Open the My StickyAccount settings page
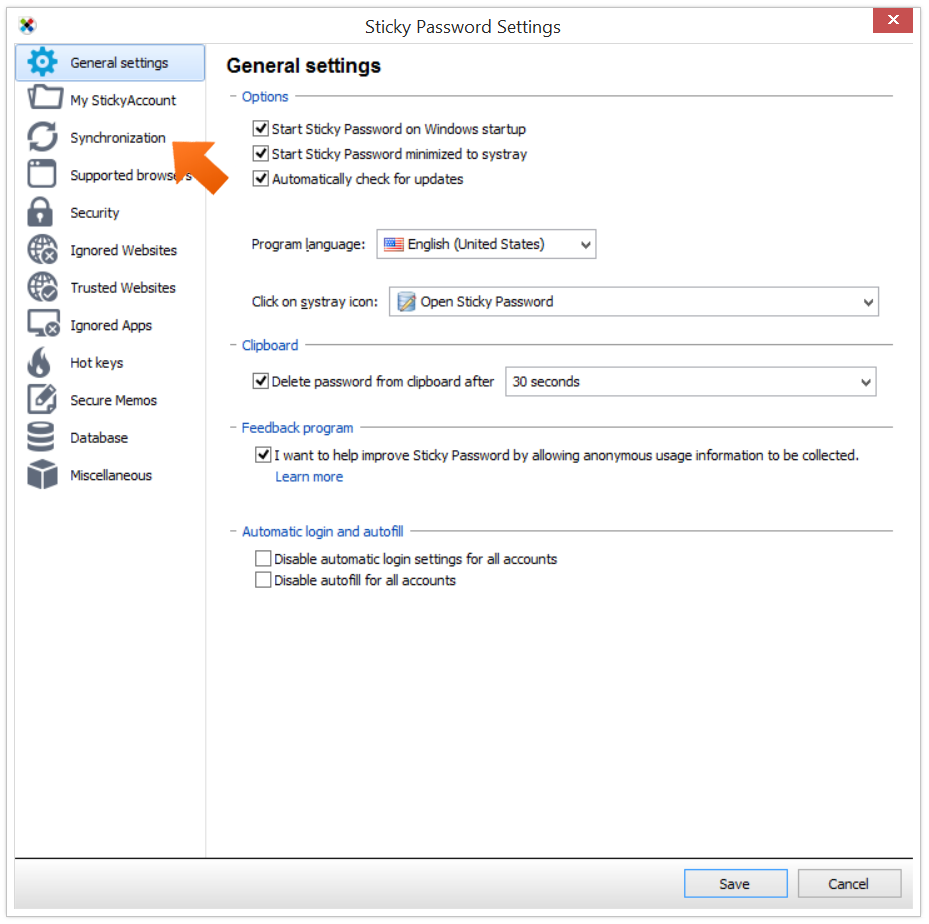The height and width of the screenshot is (924, 929). (x=123, y=100)
